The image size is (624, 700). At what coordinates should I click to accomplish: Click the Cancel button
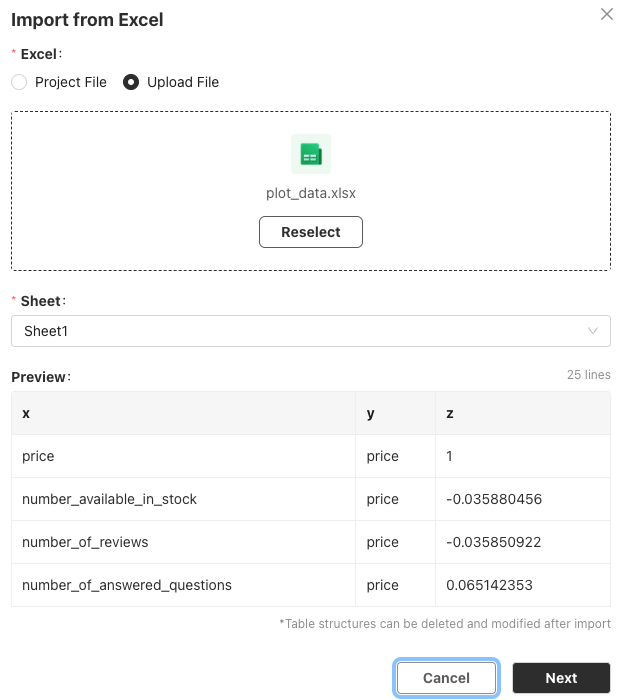click(x=446, y=678)
